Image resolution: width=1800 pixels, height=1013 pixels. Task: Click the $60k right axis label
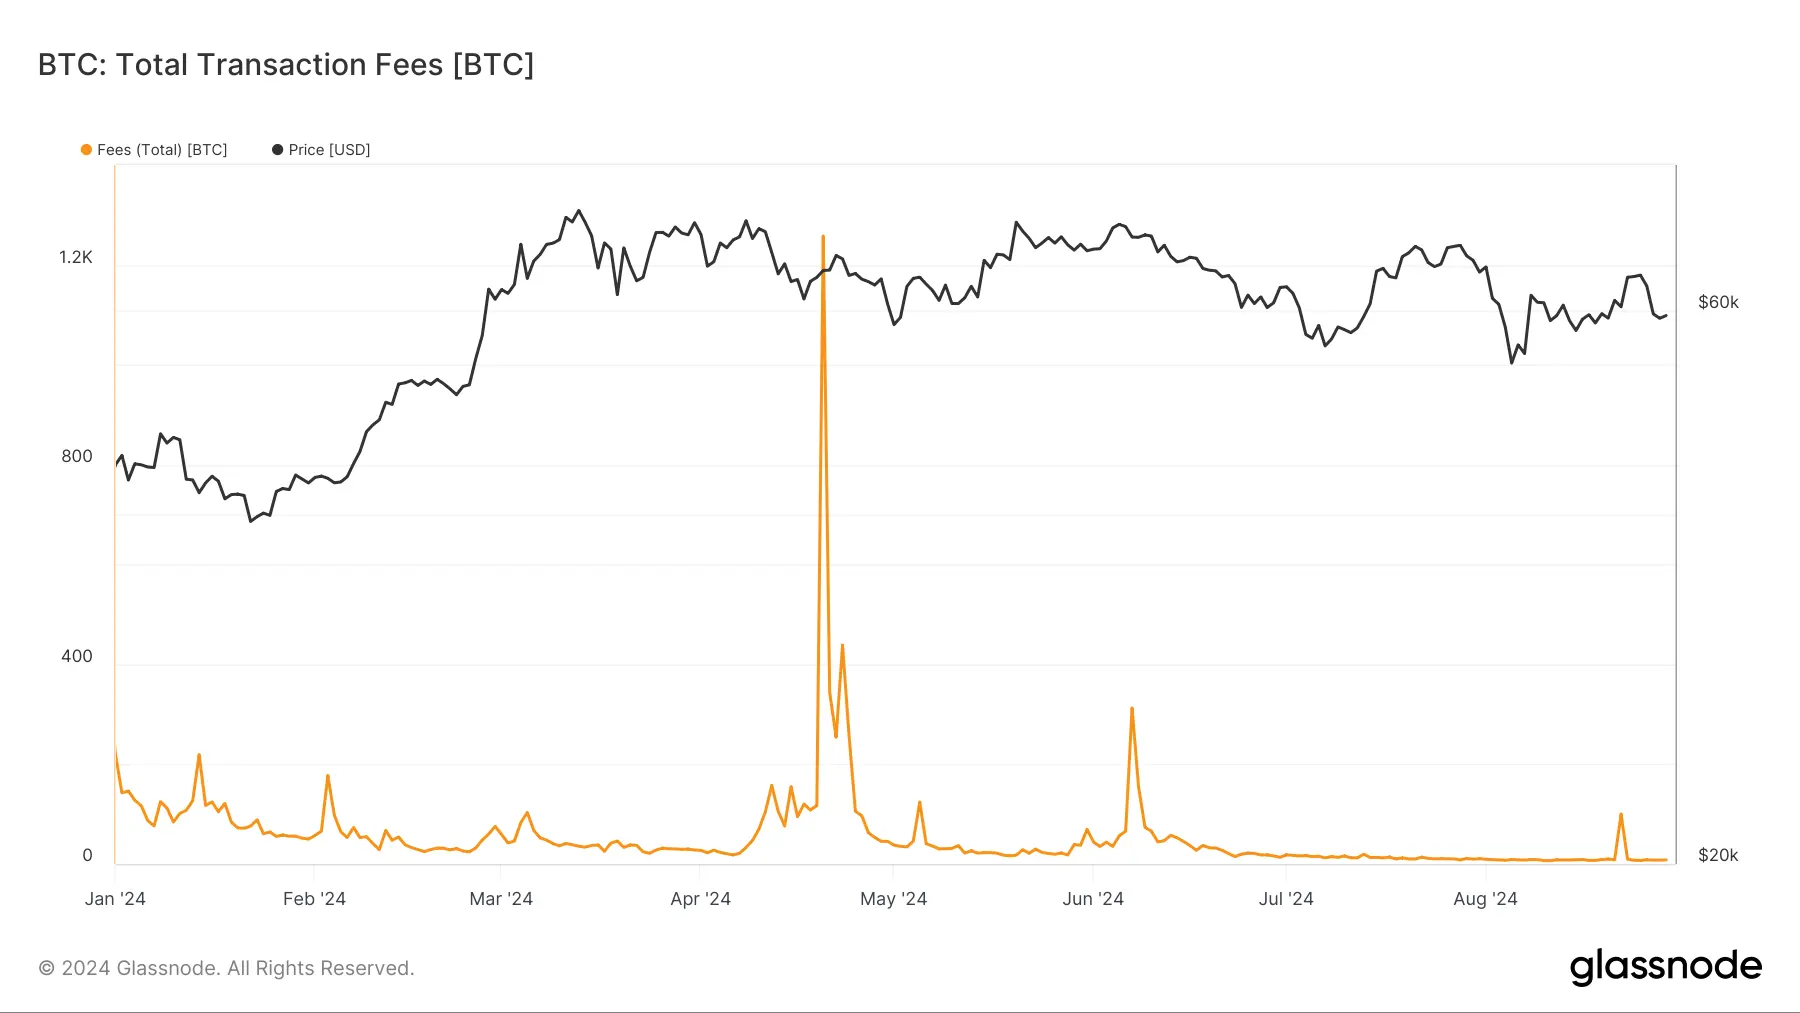point(1718,303)
